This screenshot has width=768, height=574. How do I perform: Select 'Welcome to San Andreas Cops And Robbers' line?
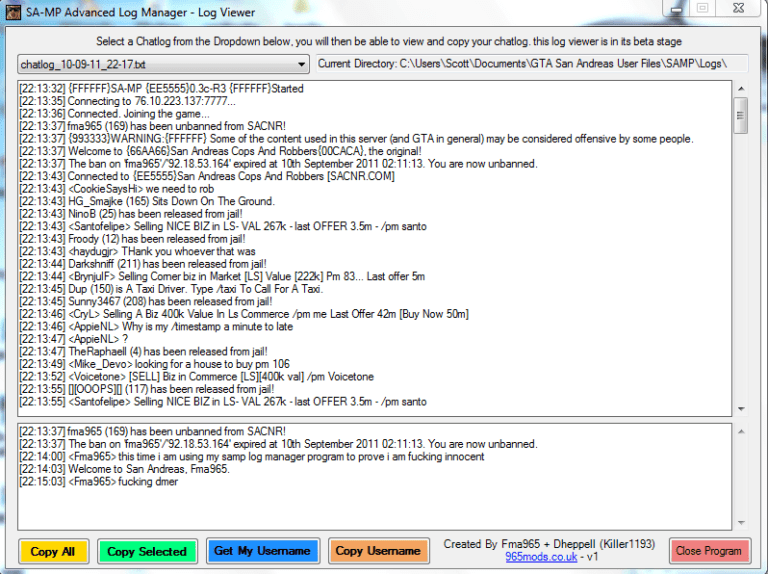coord(220,151)
